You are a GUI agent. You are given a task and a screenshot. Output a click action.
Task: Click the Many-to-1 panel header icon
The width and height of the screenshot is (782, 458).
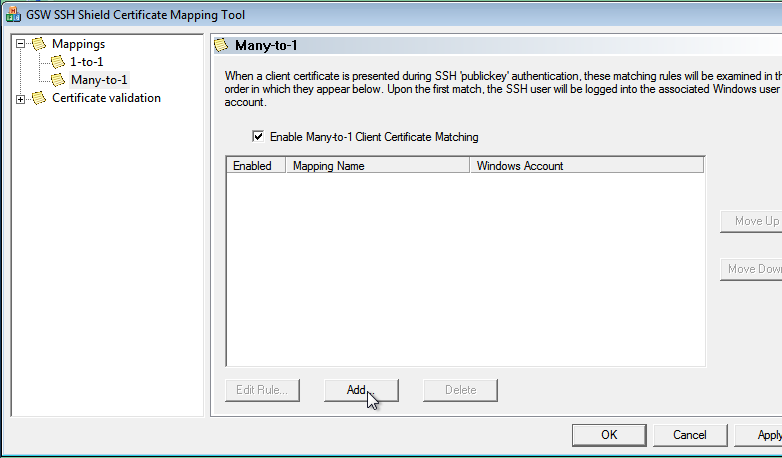[222, 45]
